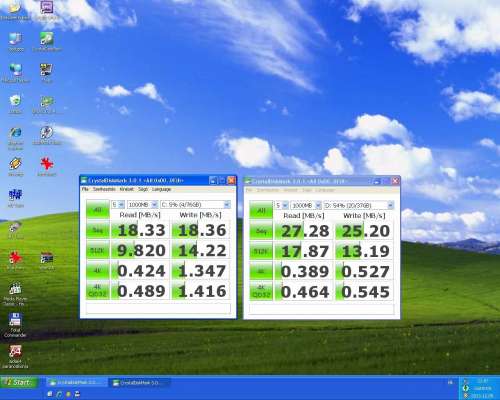Switch to first CrystalDiskMark taskbar button
The image size is (500, 400).
[76, 382]
